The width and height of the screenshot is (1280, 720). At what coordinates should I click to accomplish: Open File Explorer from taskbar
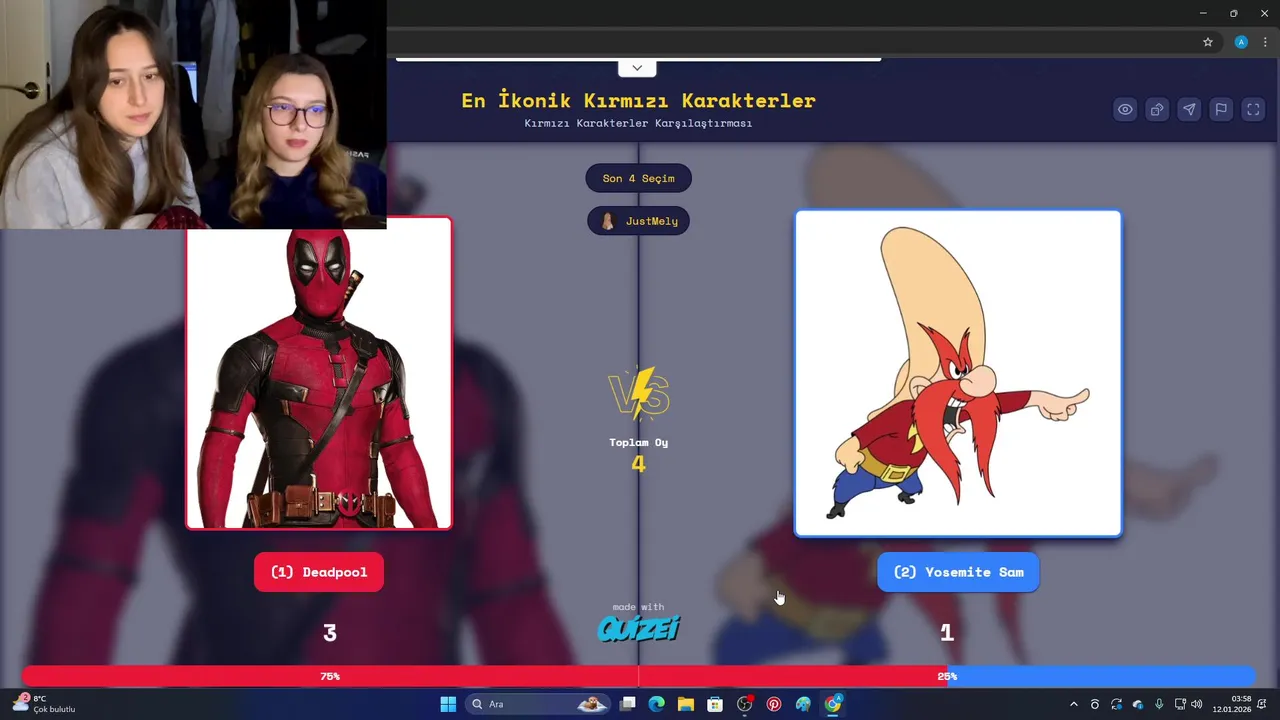click(686, 704)
